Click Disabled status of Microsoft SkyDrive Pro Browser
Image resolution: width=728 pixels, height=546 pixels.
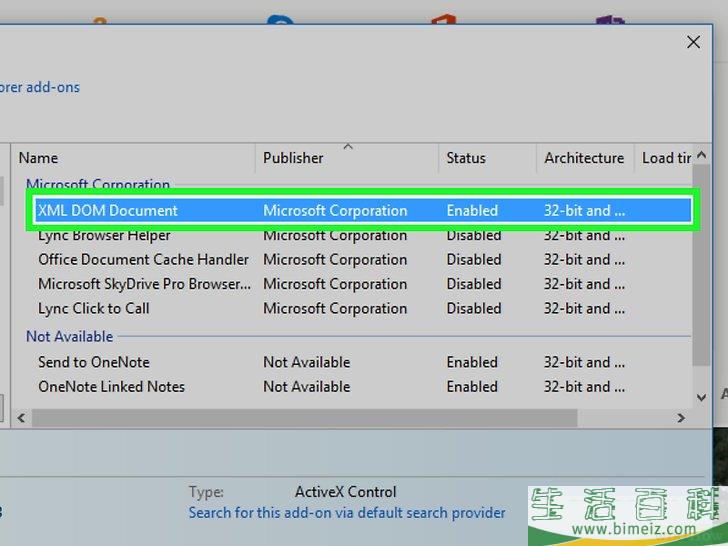click(x=474, y=284)
